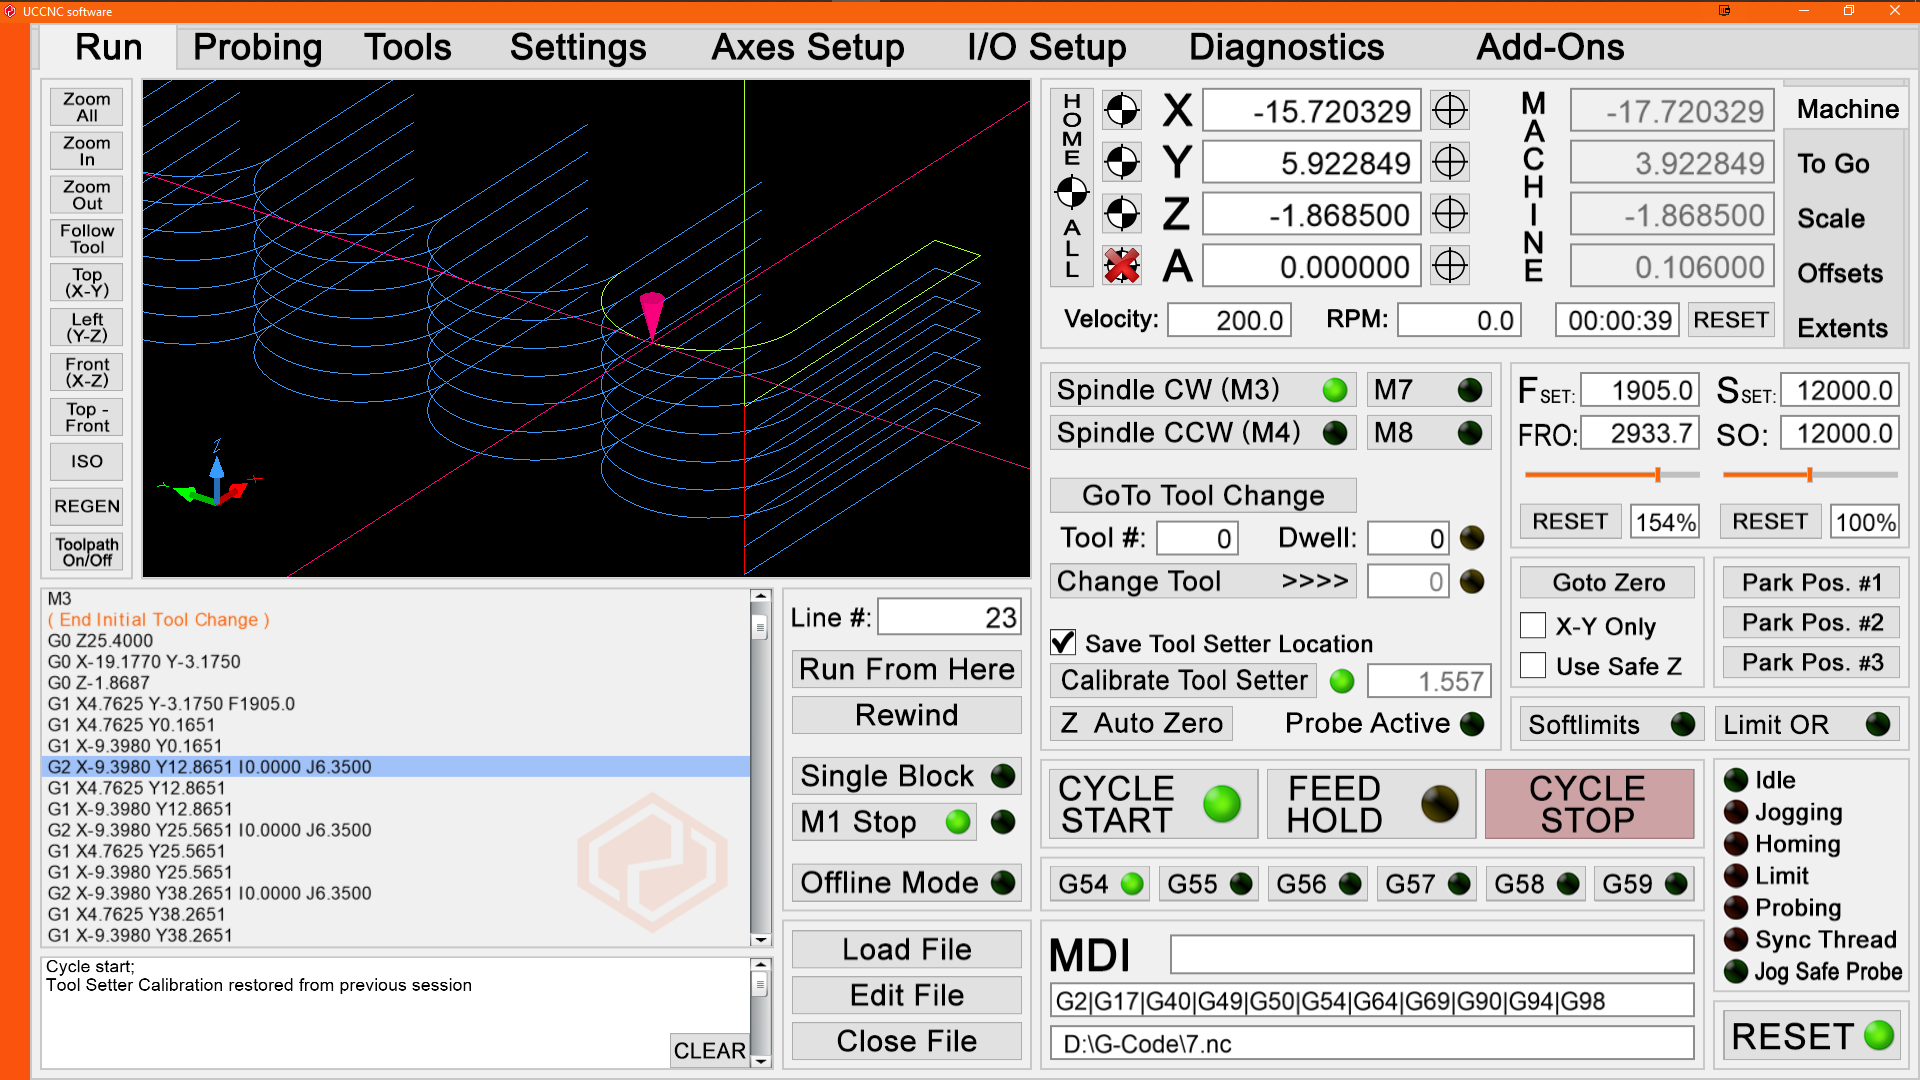Click Z Auto Zero button
The image size is (1920, 1080).
pyautogui.click(x=1141, y=723)
